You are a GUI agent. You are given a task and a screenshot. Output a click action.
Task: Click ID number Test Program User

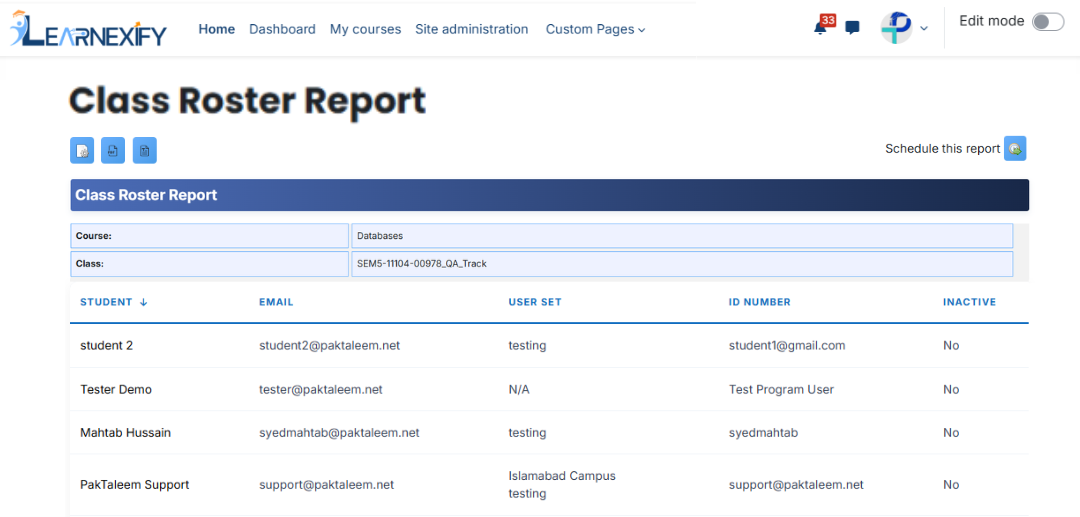781,390
